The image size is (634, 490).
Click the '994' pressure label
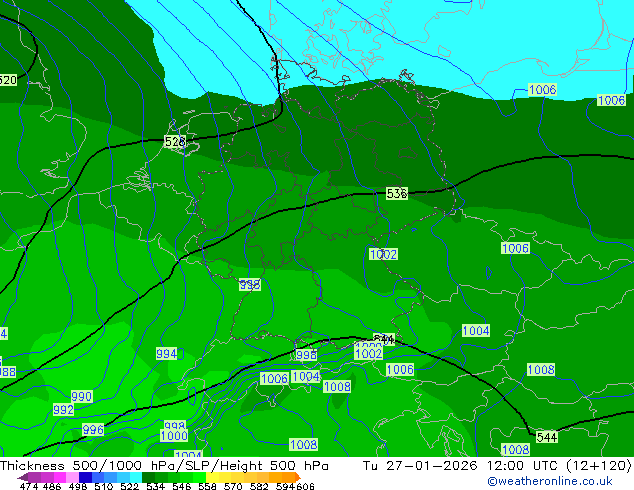[167, 354]
